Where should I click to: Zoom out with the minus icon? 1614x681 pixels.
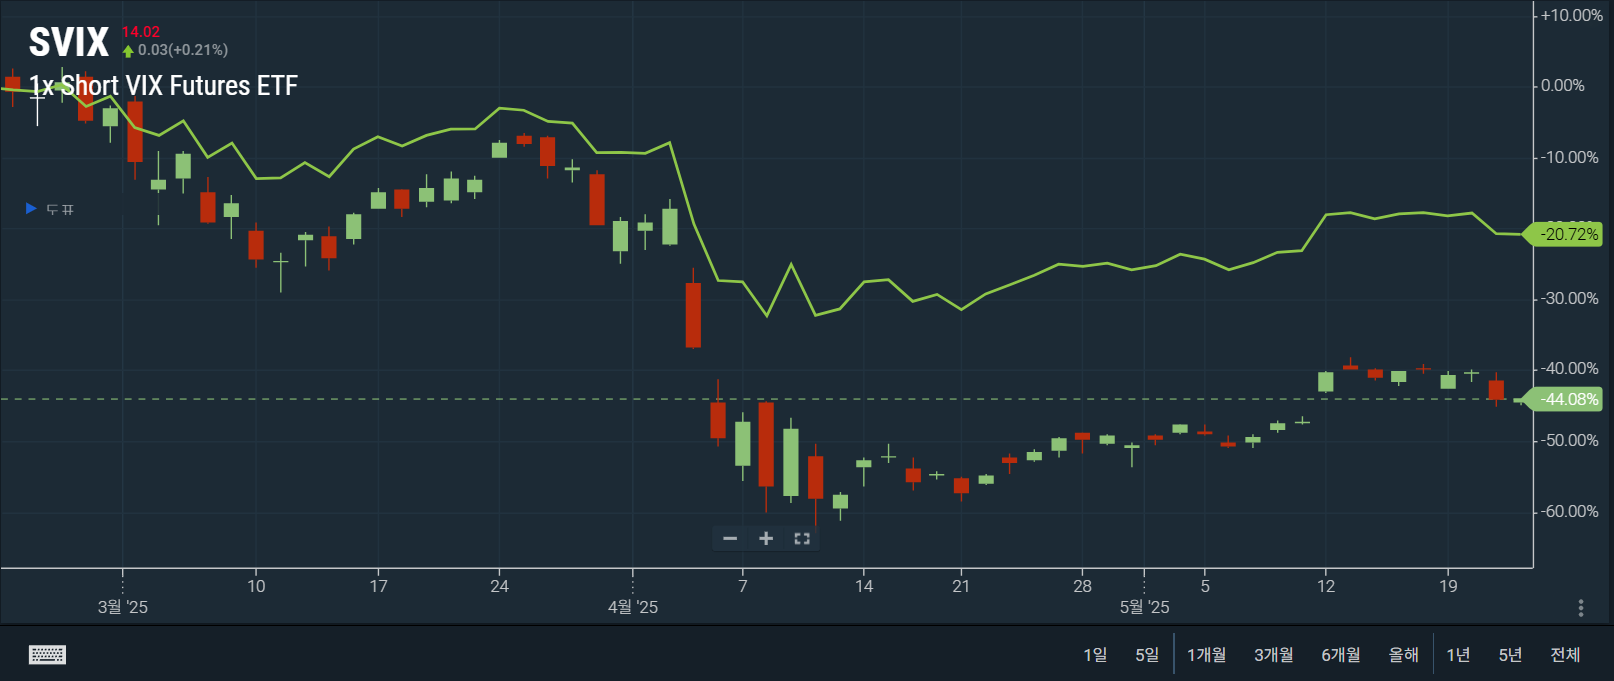coord(730,538)
